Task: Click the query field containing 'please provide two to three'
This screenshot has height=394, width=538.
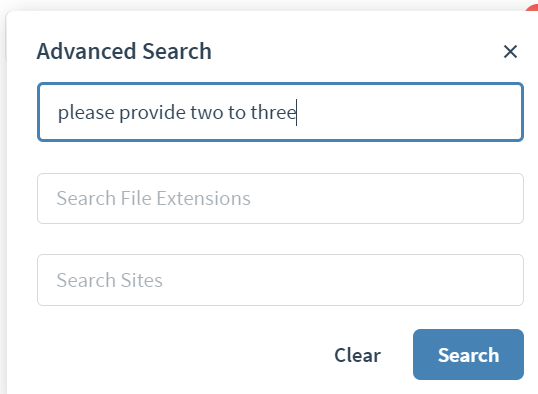Action: click(x=280, y=112)
